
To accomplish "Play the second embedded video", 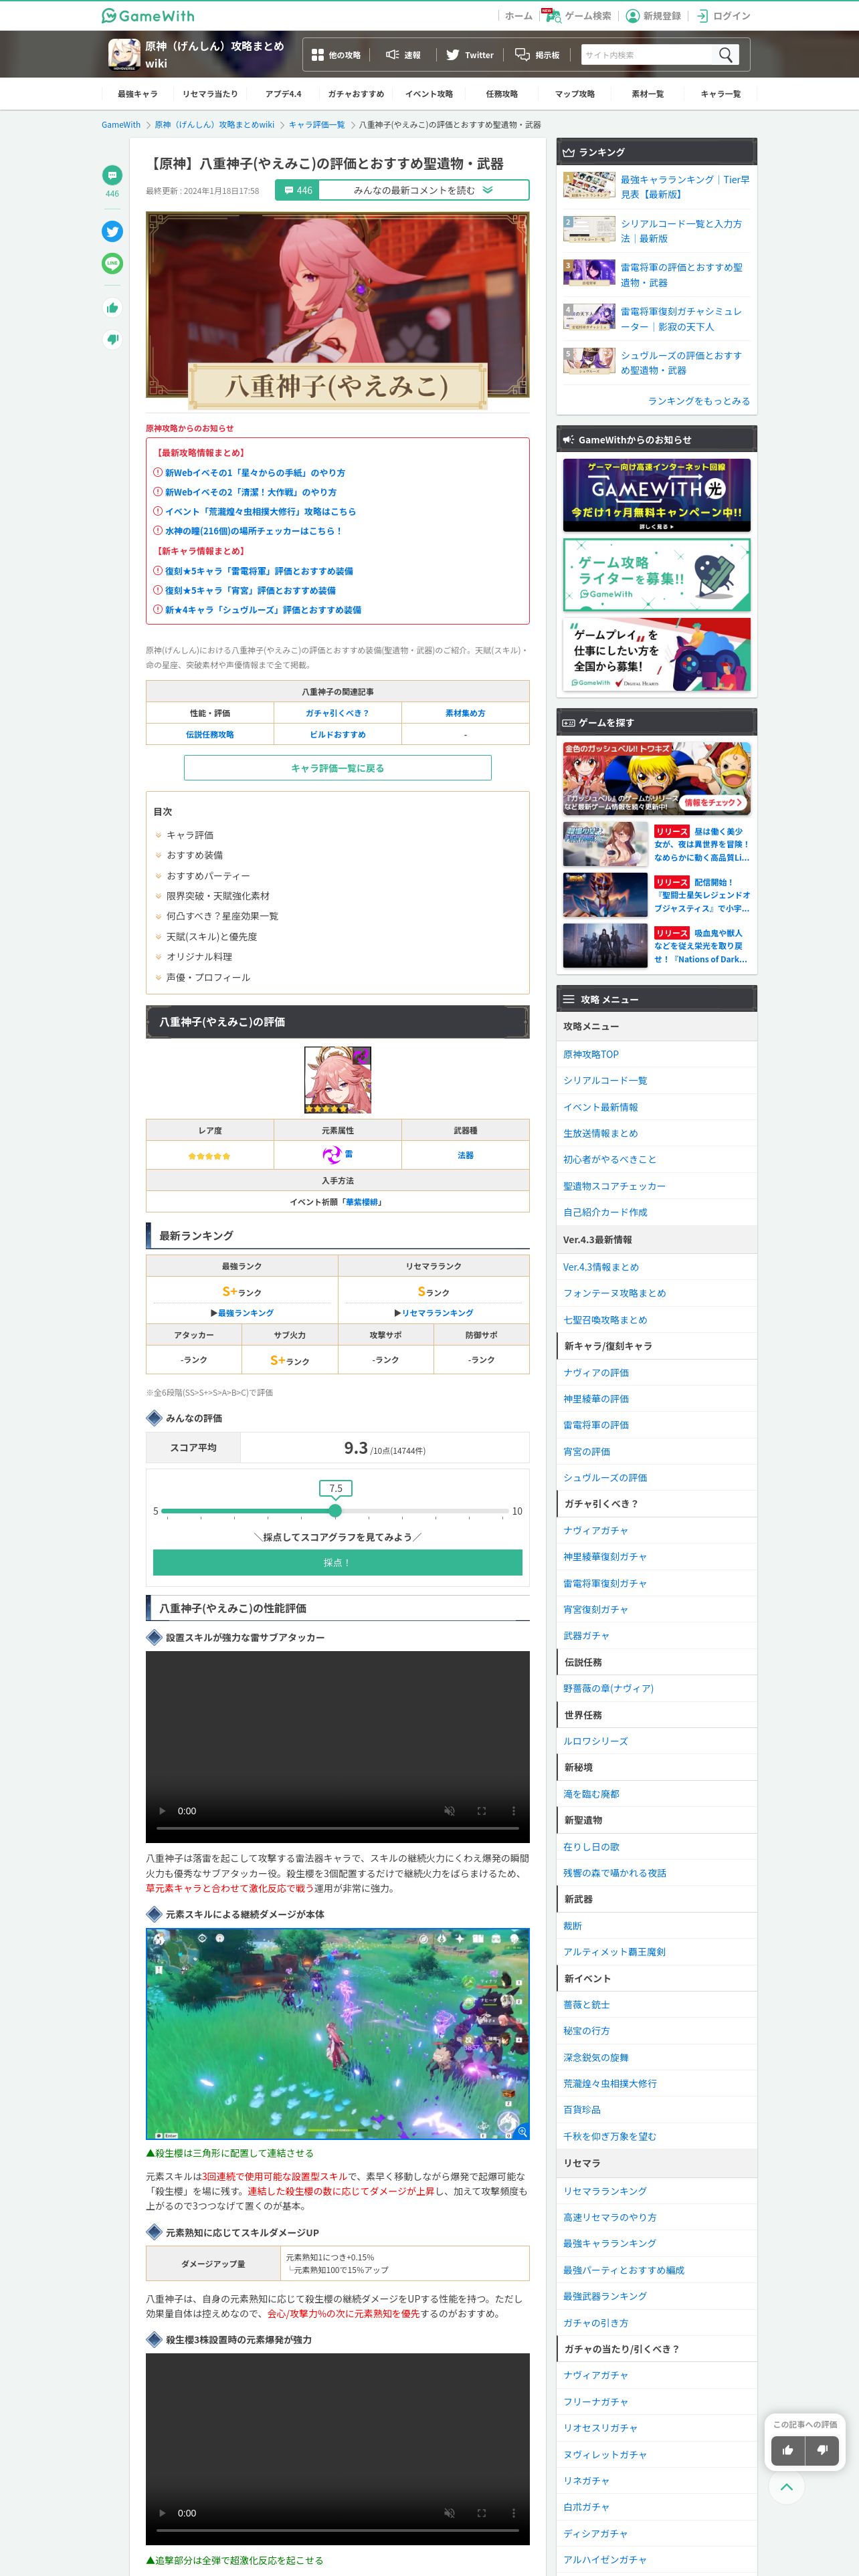I will (163, 2513).
